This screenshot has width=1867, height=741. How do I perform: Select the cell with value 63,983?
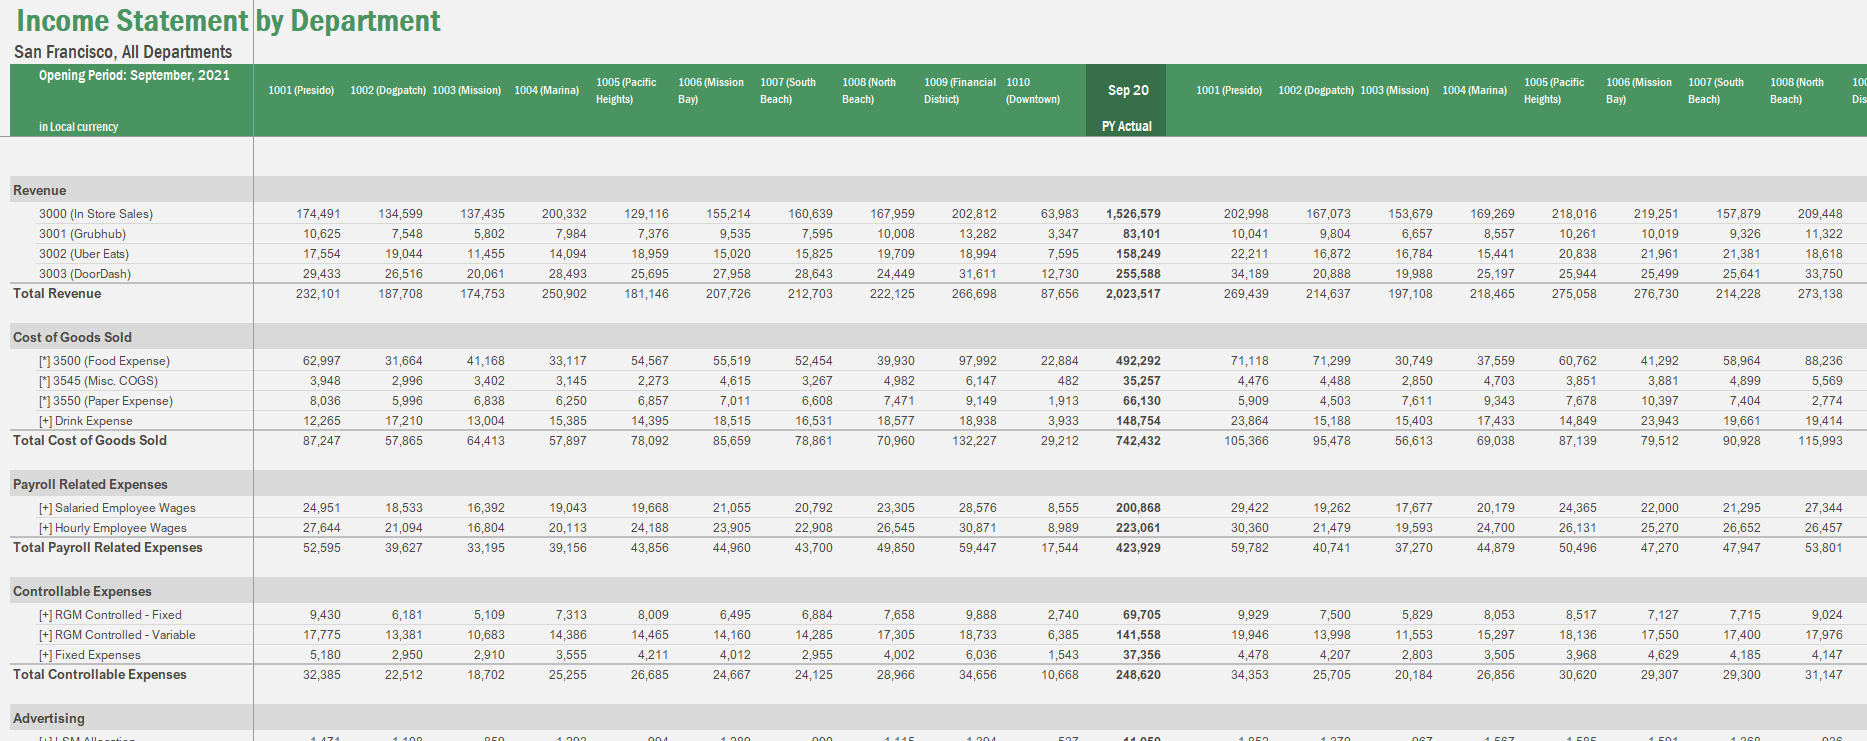click(x=1060, y=214)
